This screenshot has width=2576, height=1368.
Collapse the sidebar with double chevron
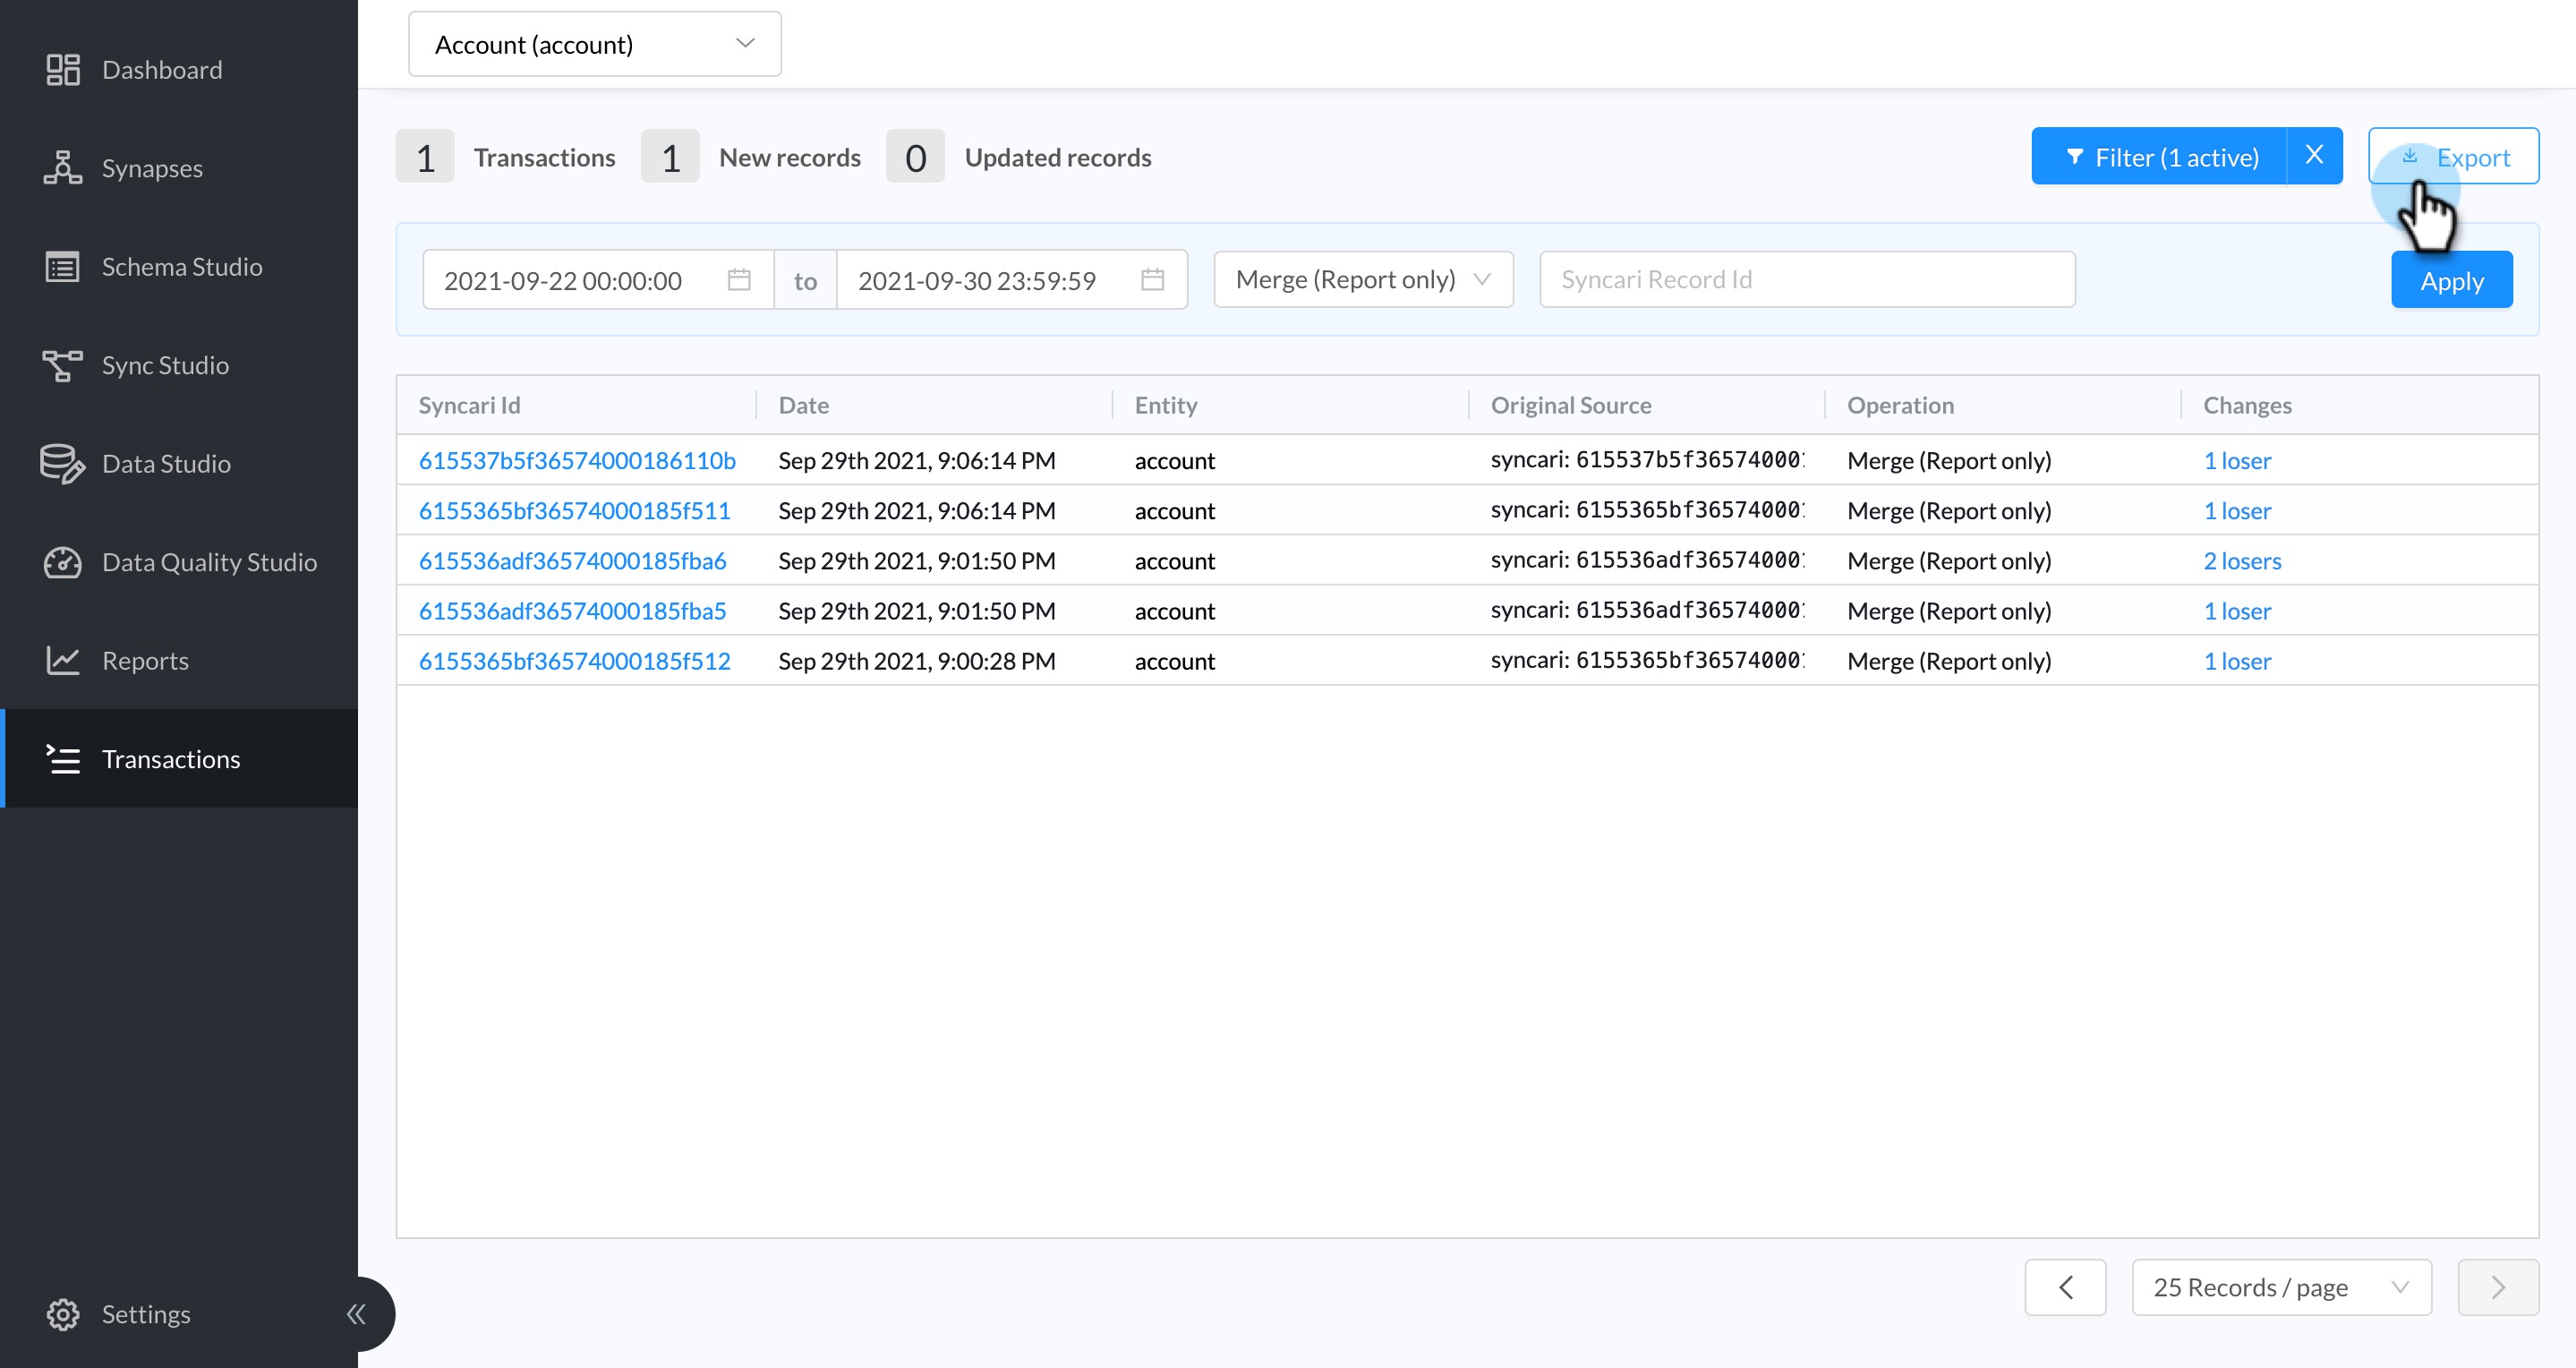(356, 1314)
